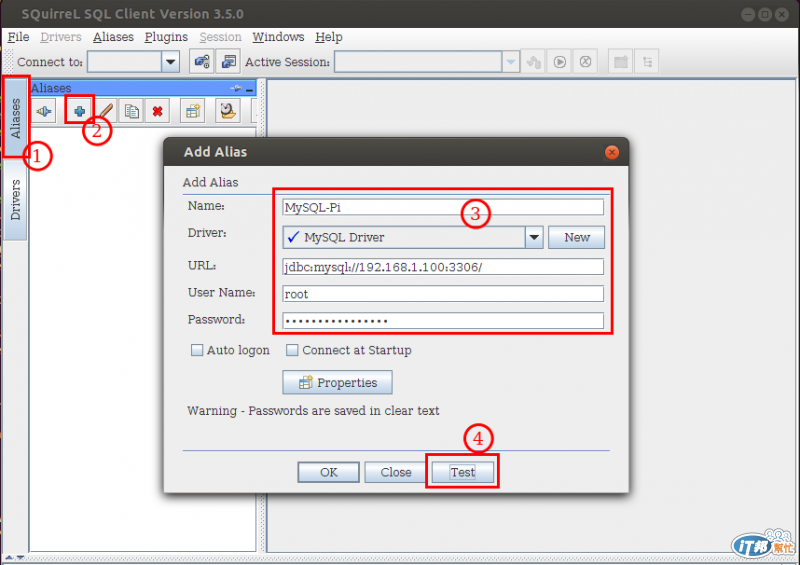Click the Name field containing MySQL-Pi
Image resolution: width=800 pixels, height=565 pixels.
pyautogui.click(x=443, y=207)
